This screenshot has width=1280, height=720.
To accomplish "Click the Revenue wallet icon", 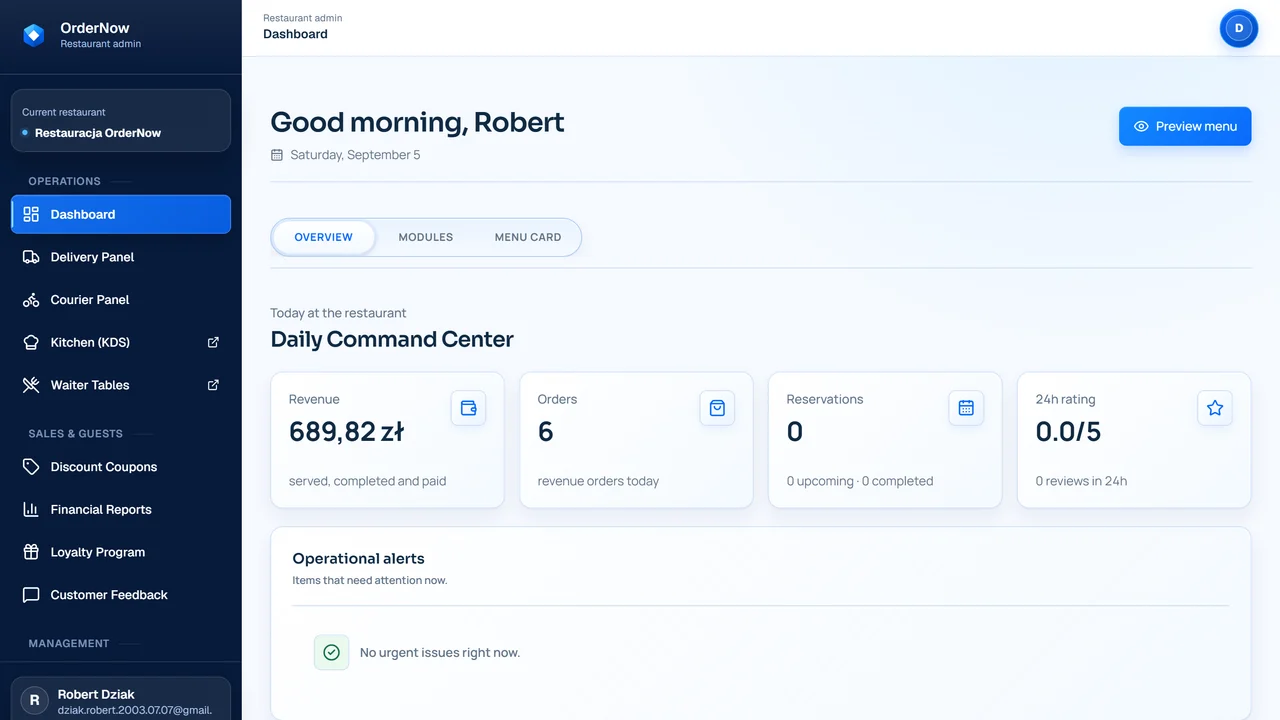I will click(468, 408).
